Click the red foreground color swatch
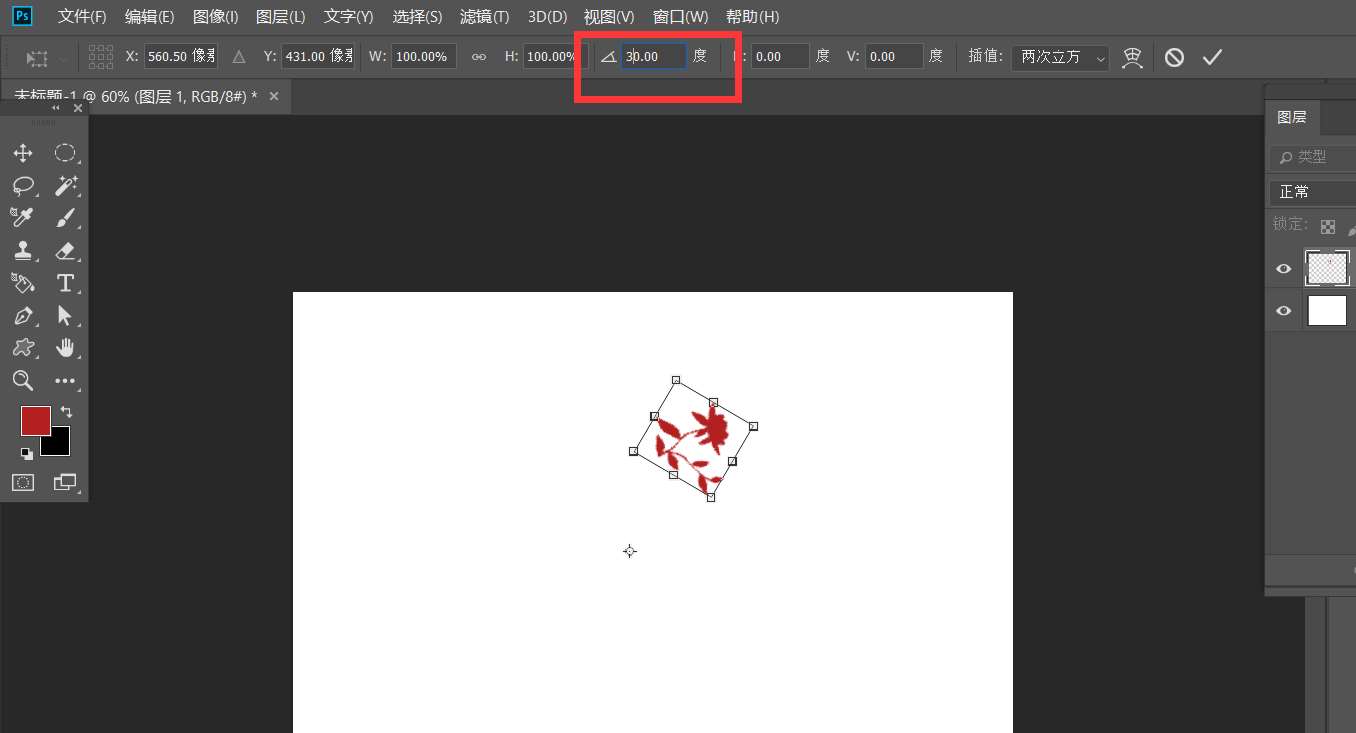Viewport: 1356px width, 733px height. click(x=35, y=420)
